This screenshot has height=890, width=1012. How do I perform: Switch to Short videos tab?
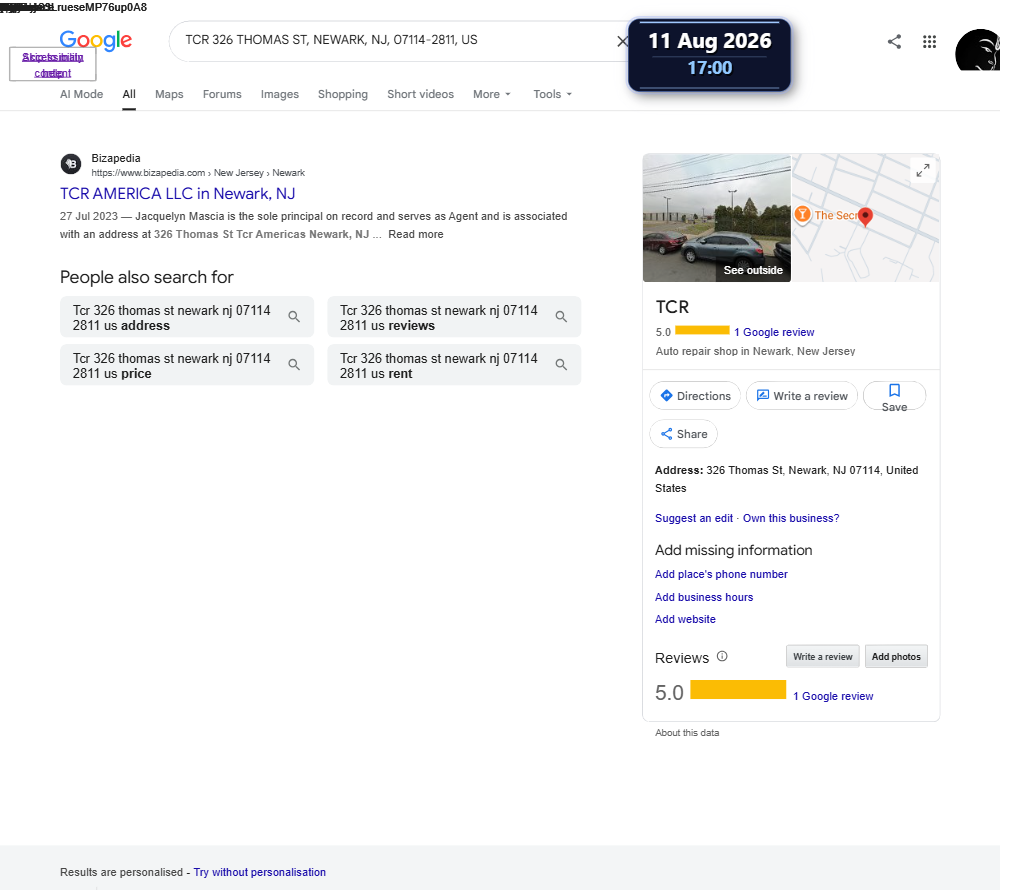[420, 94]
